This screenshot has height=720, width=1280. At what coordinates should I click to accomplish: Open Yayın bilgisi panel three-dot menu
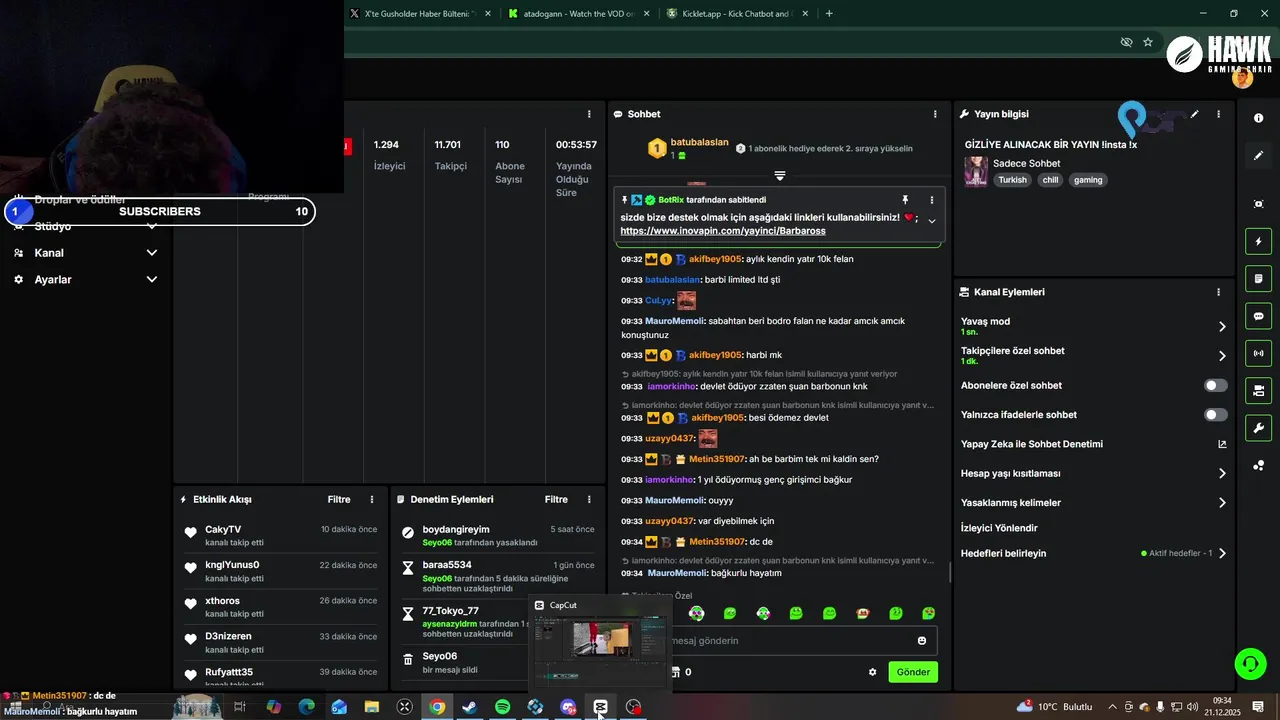coord(1218,114)
